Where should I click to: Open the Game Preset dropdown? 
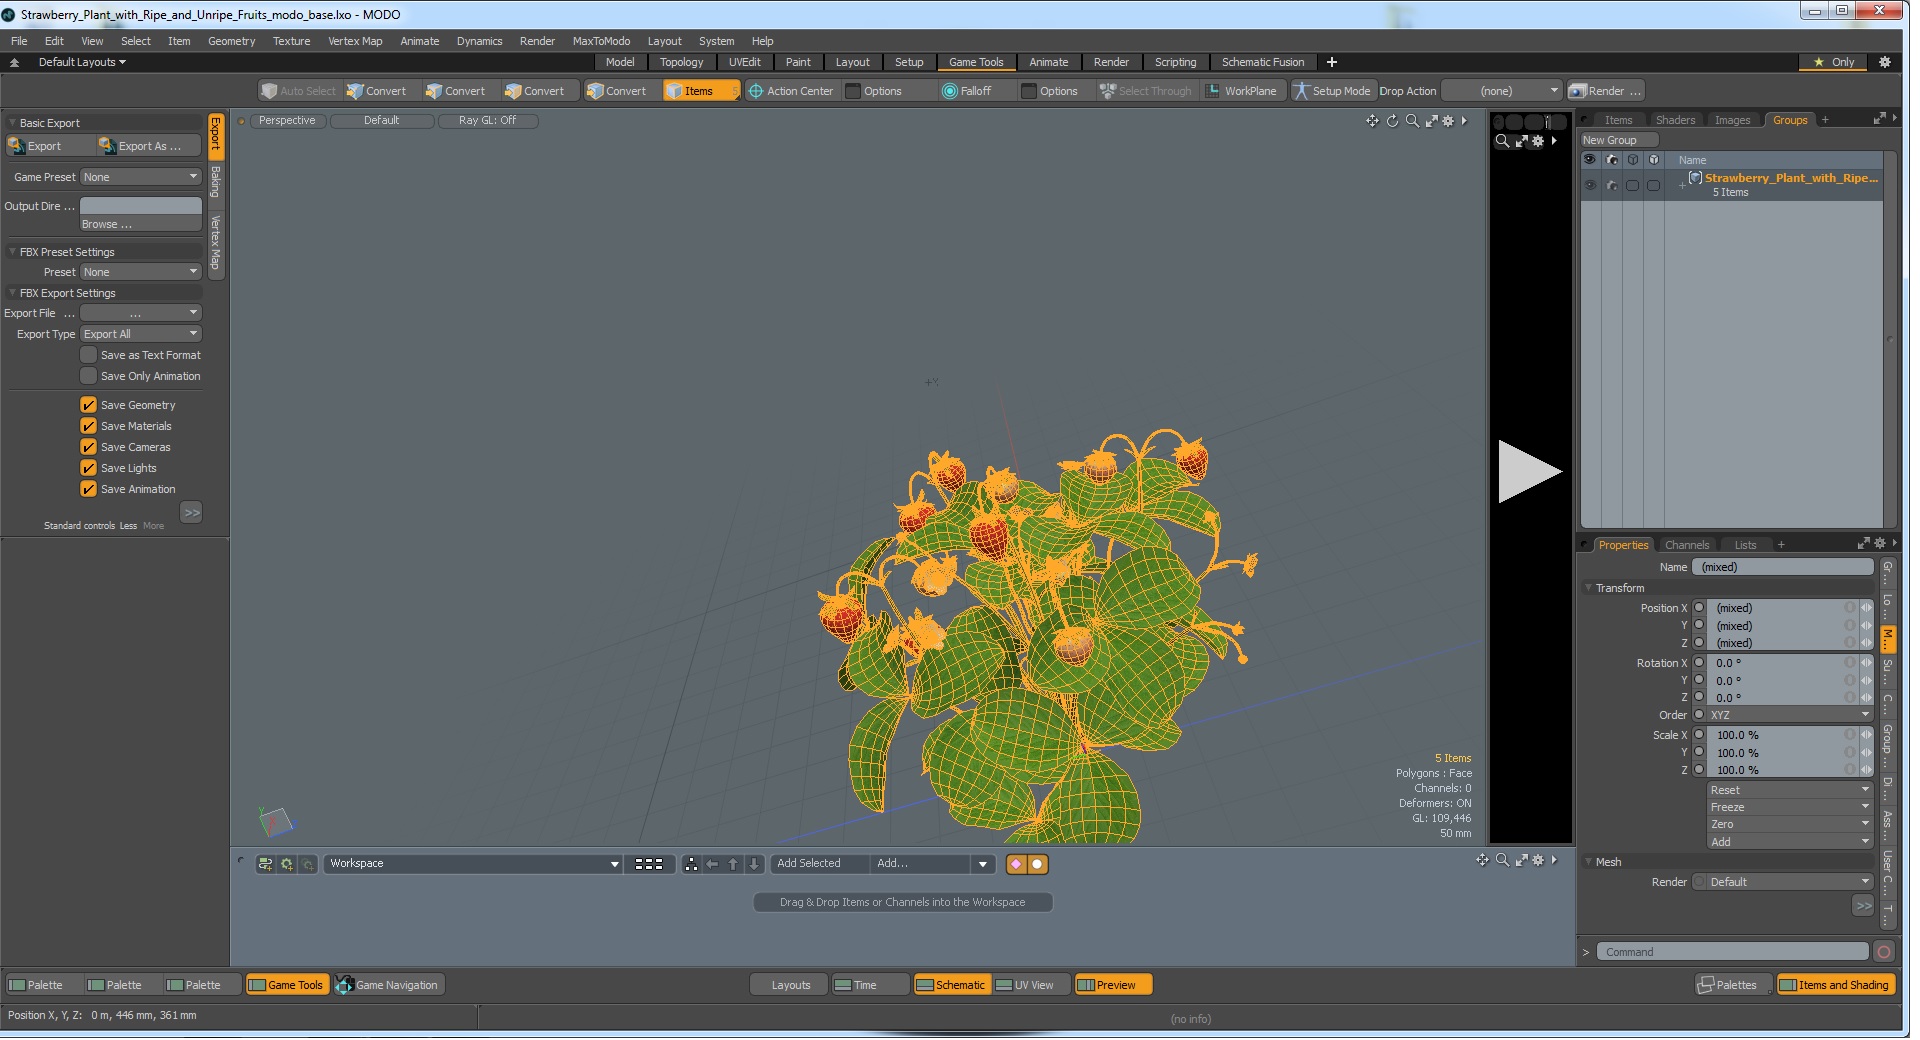coord(141,177)
